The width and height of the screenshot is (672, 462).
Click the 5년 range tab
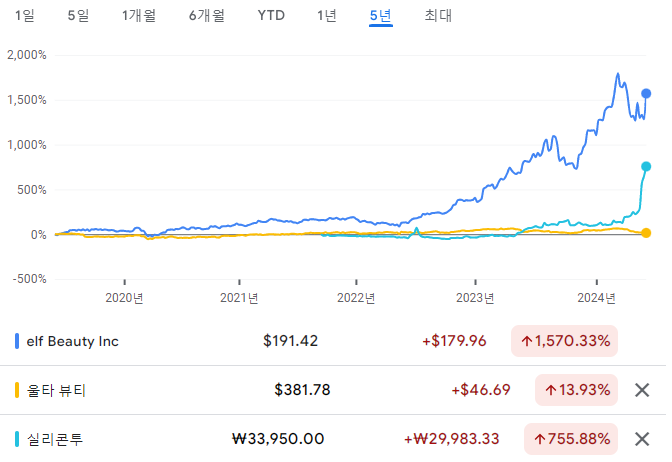pos(380,15)
